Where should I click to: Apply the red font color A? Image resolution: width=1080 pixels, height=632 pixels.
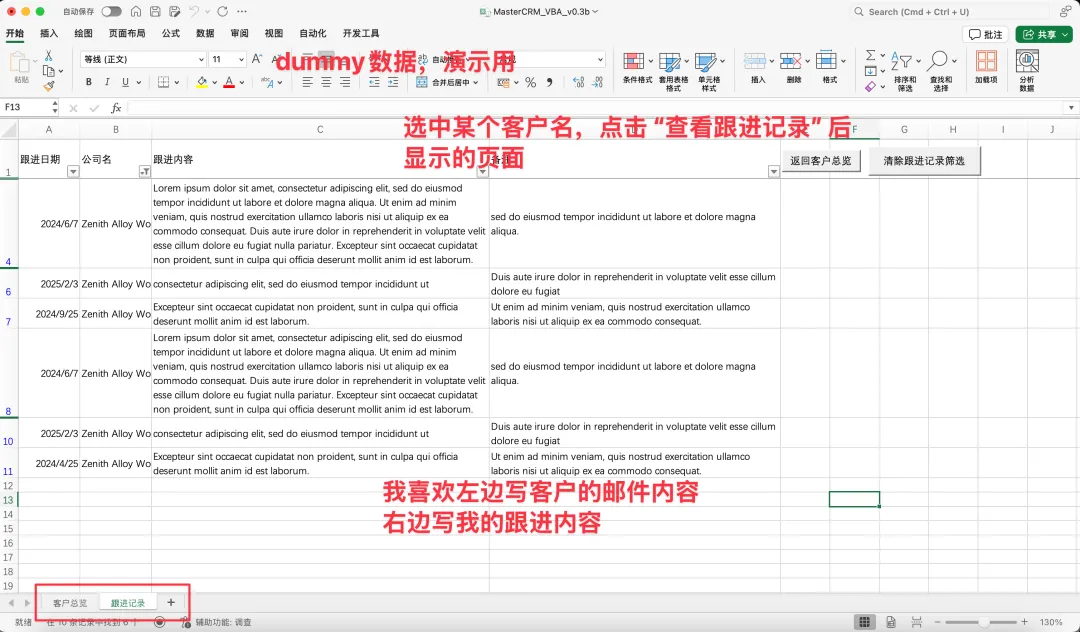click(x=229, y=82)
